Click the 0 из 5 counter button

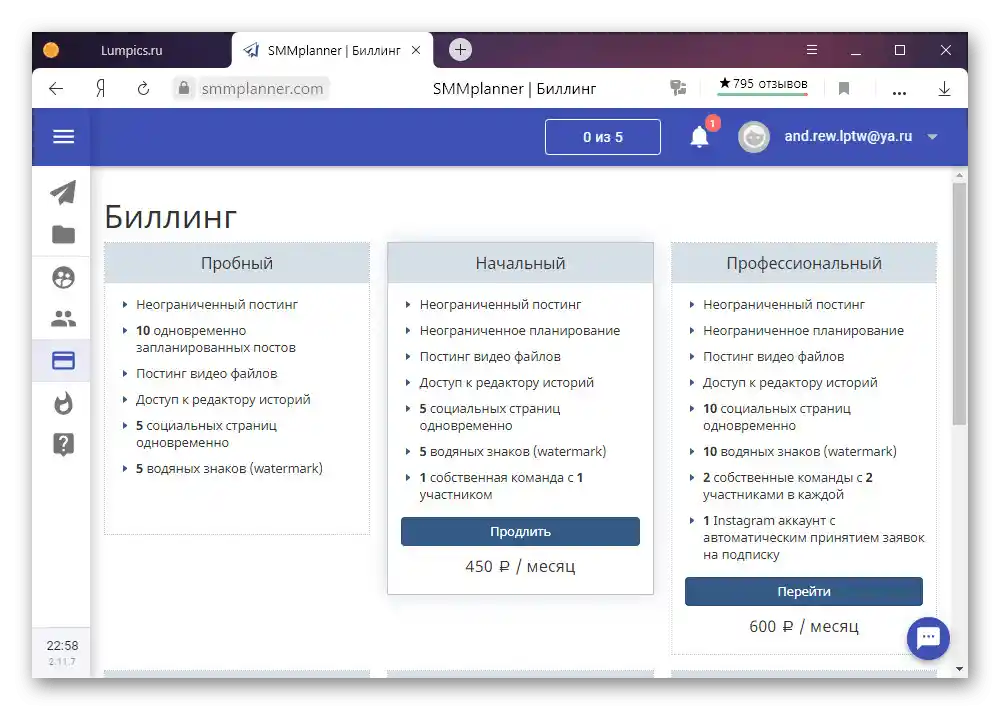(x=603, y=137)
